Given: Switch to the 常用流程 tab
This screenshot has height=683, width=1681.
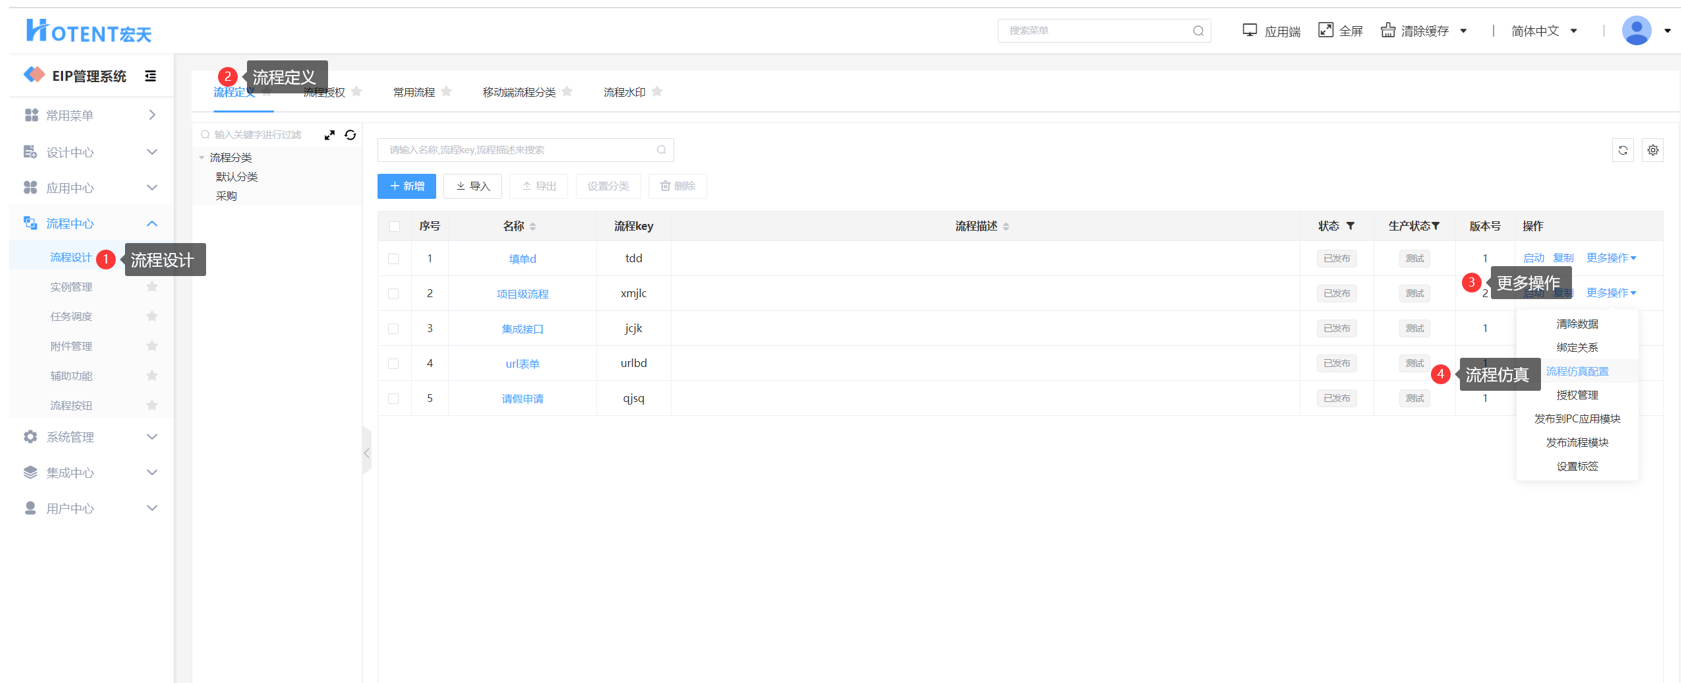Looking at the screenshot, I should 414,93.
